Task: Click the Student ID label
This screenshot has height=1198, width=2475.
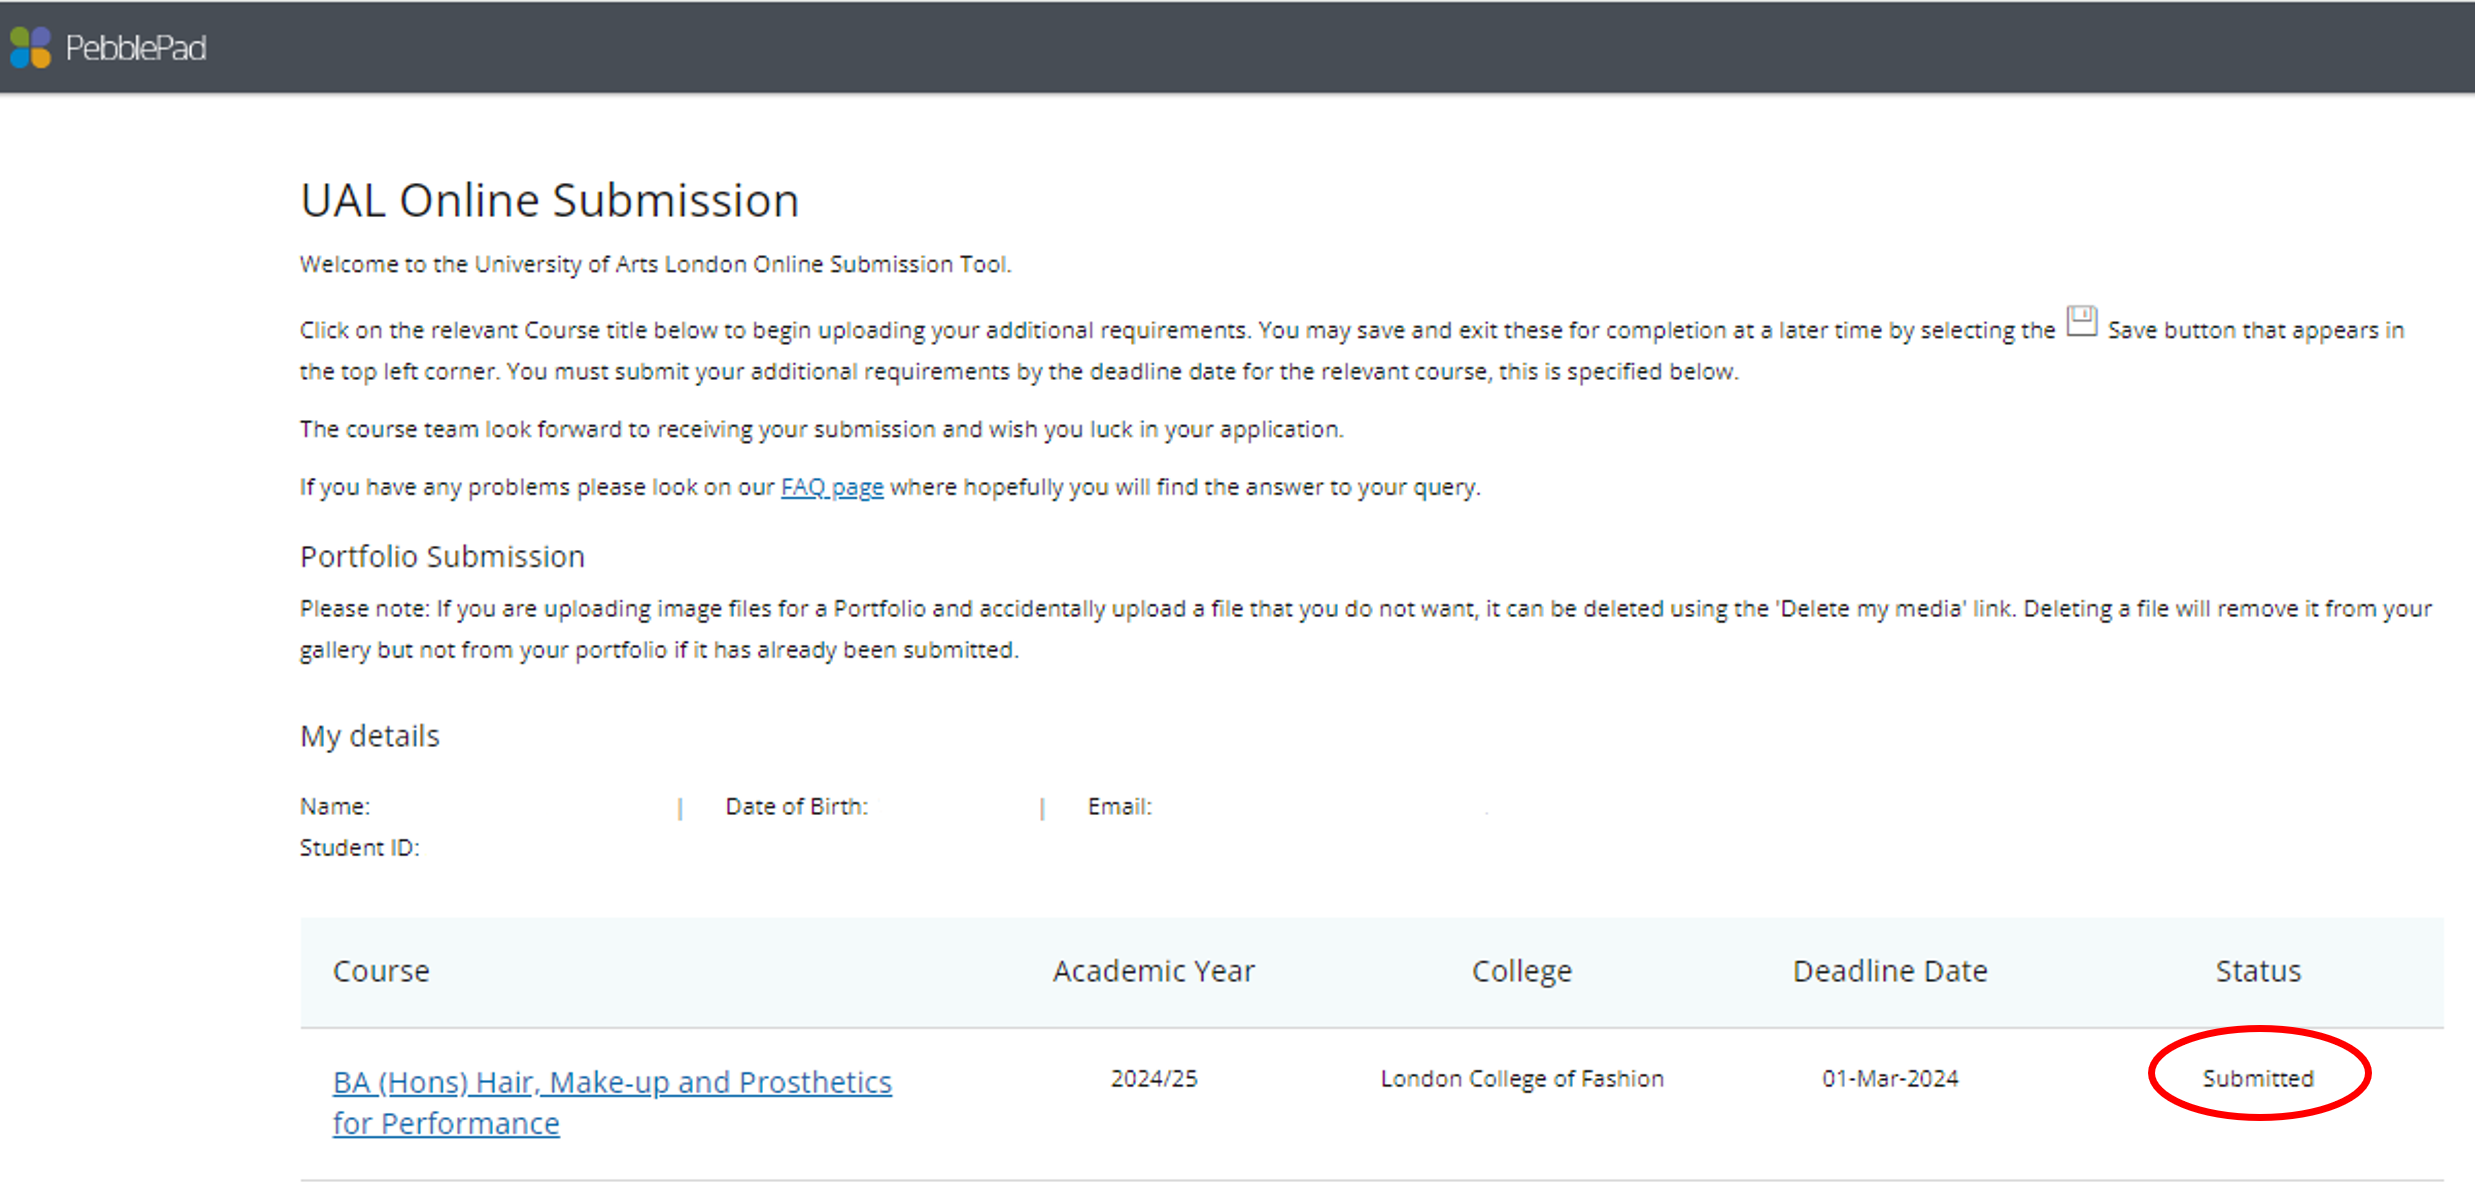Action: [x=359, y=848]
